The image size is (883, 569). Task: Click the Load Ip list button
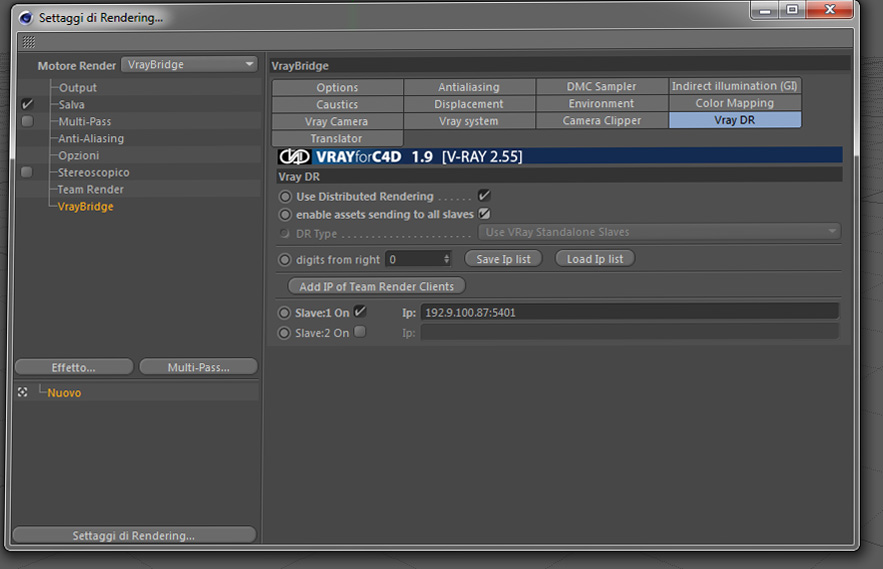pos(595,259)
